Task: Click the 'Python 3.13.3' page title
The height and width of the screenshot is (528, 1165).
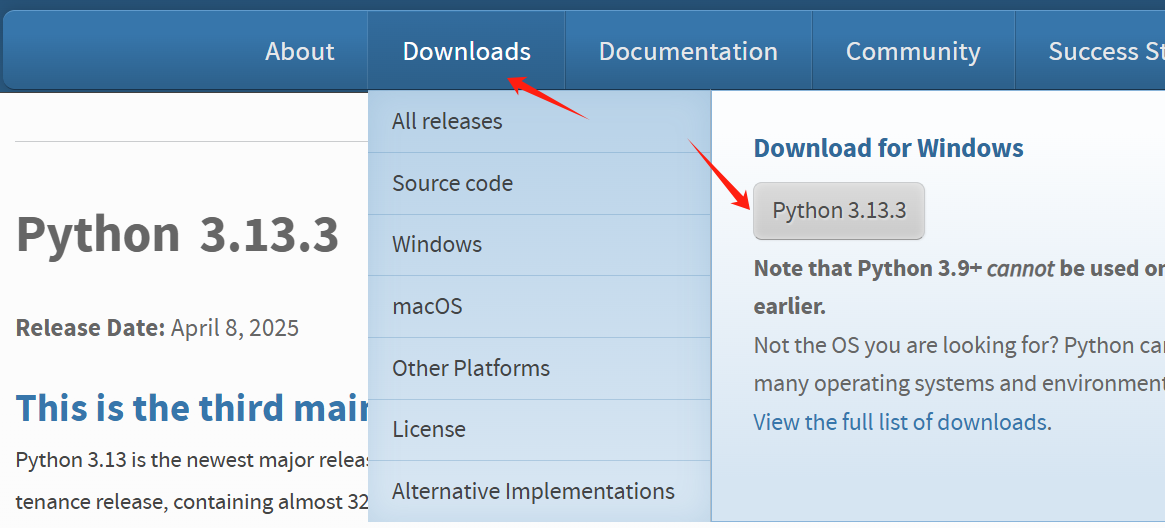Action: (x=178, y=234)
